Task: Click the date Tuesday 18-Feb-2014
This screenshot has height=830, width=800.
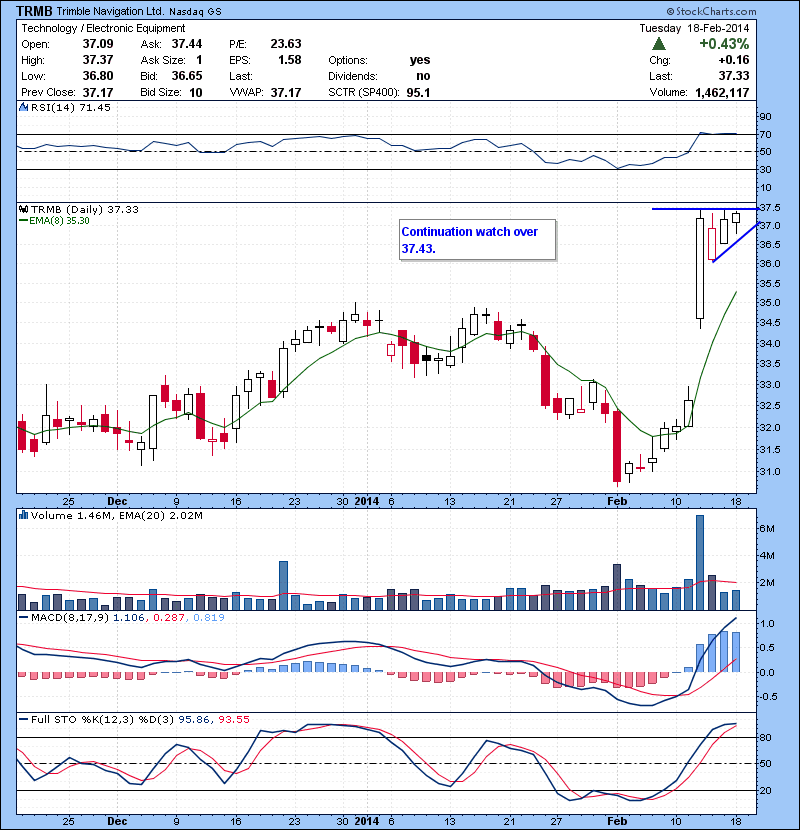Action: tap(694, 28)
